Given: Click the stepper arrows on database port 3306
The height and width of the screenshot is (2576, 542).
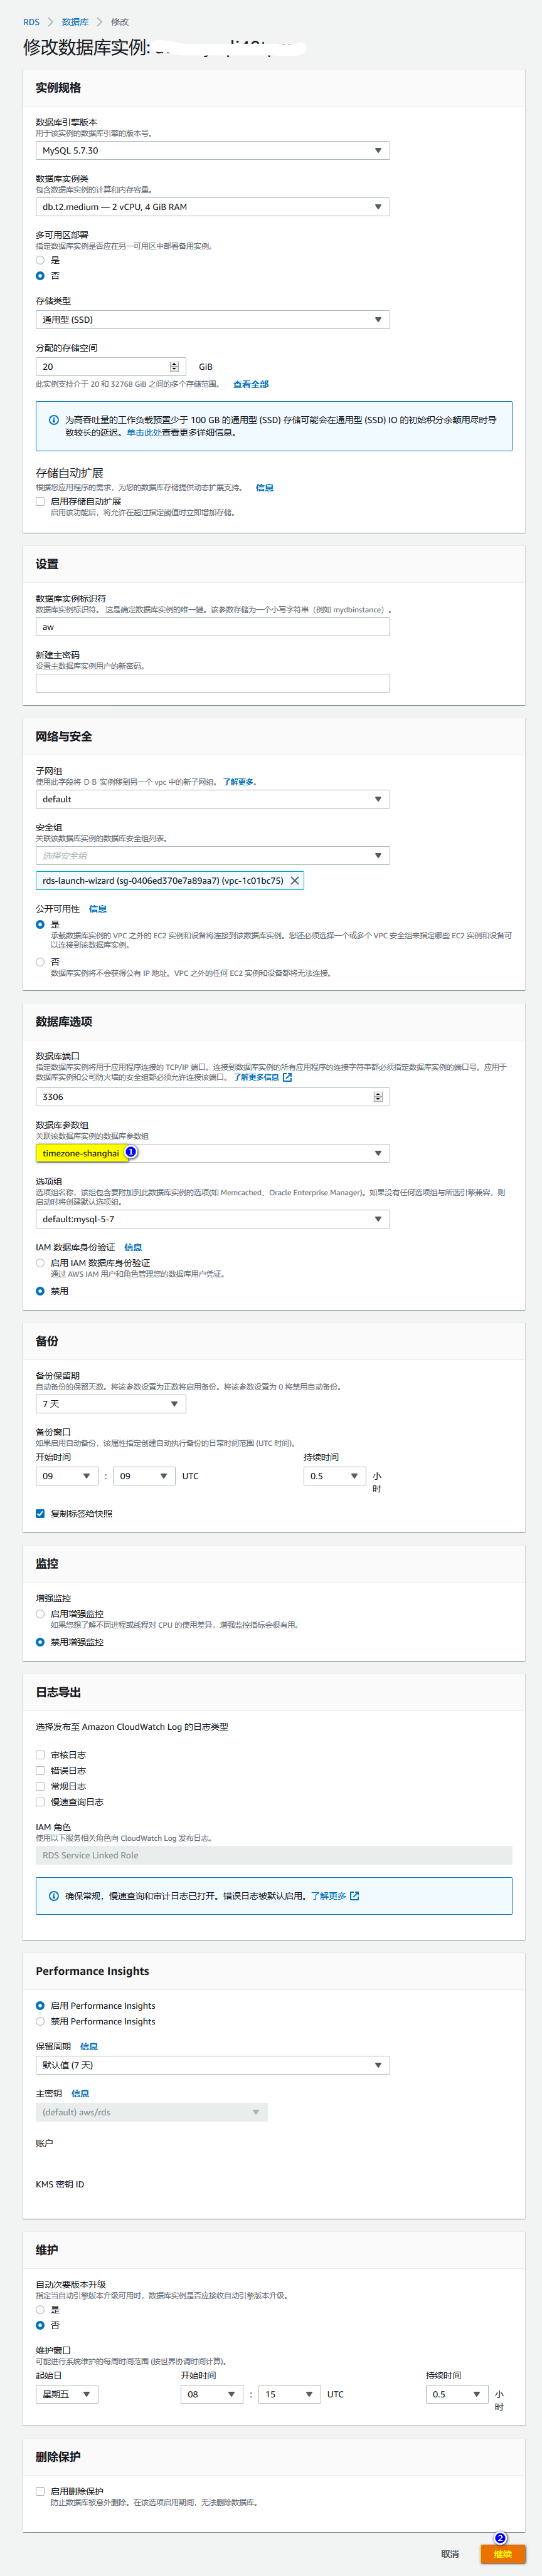Looking at the screenshot, I should point(378,1097).
